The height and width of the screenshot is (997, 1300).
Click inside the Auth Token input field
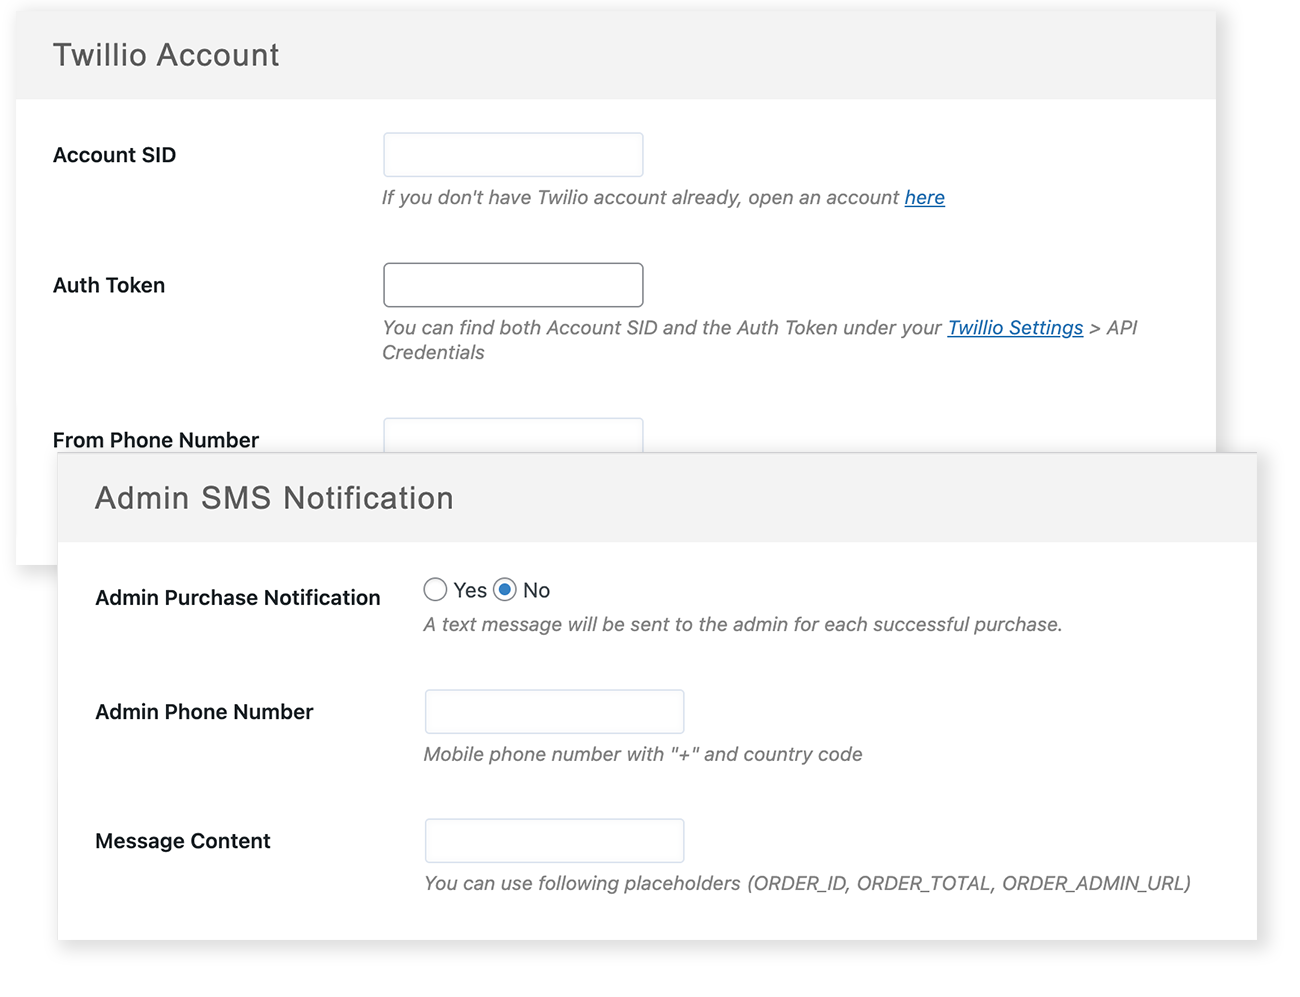coord(513,284)
